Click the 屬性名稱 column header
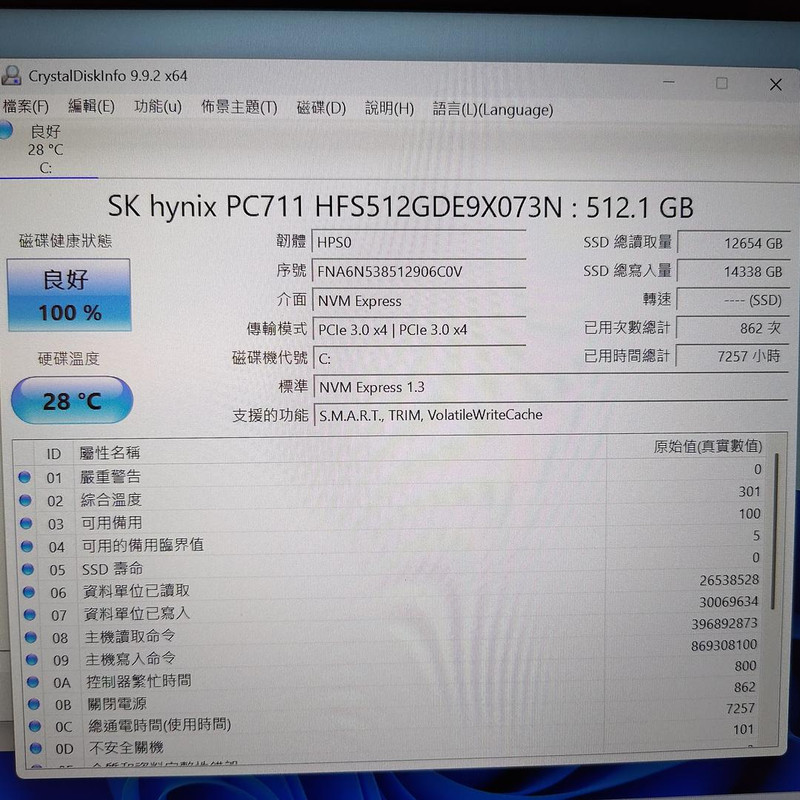The width and height of the screenshot is (800, 800). (x=109, y=453)
